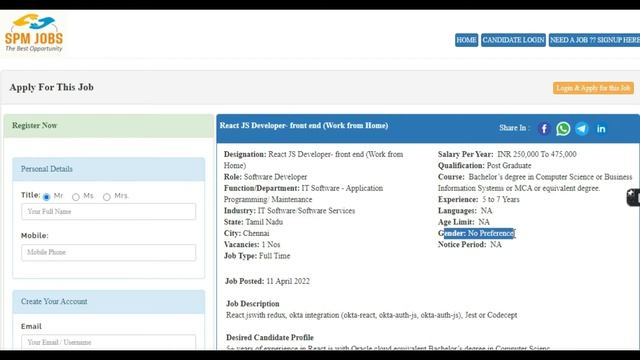Screen dimensions: 640x360
Task: Select the Mr. title radio button
Action: 47,197
